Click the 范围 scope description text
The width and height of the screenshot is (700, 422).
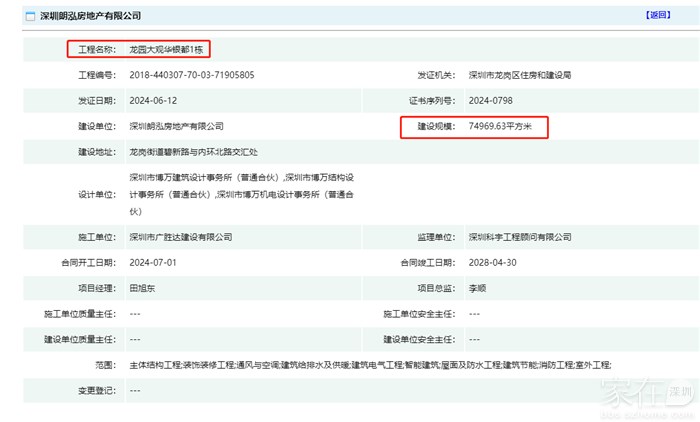coord(370,365)
